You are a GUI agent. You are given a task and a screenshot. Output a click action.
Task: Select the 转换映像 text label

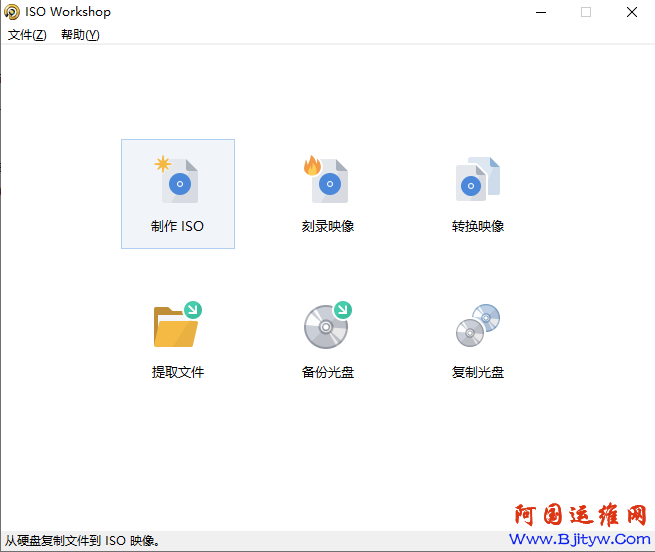pos(478,226)
